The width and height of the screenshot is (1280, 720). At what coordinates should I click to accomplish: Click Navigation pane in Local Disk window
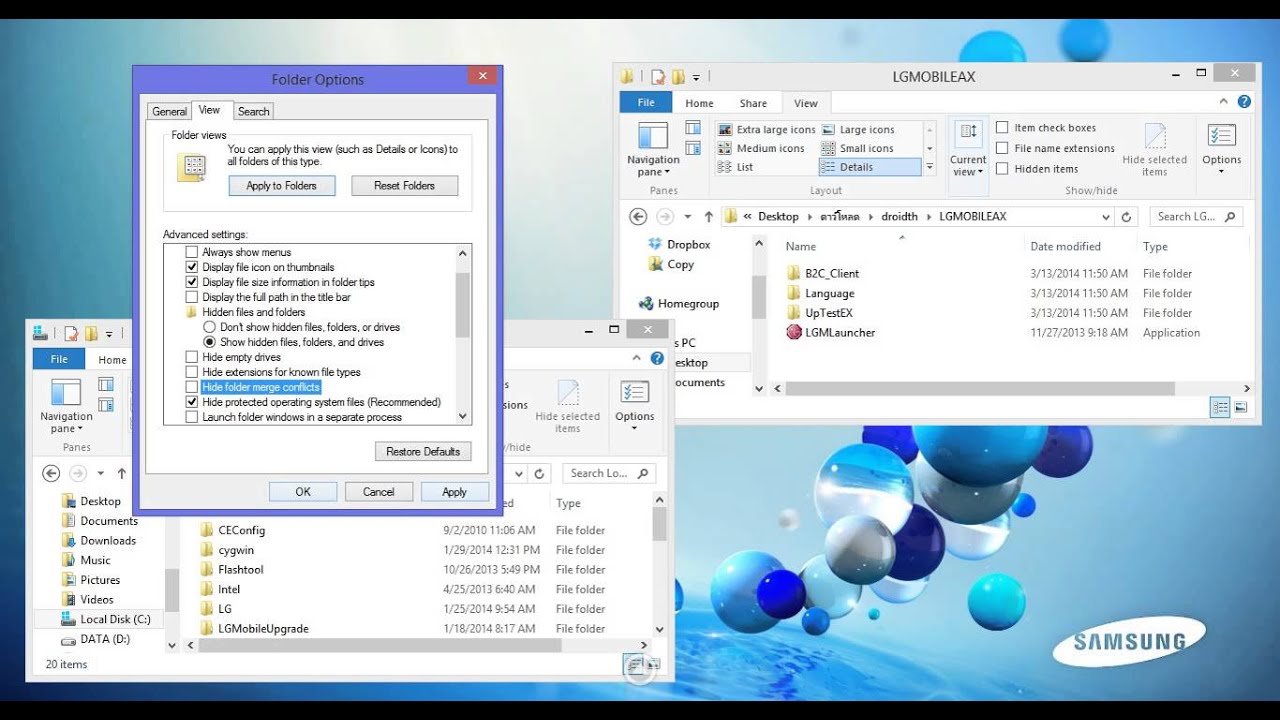[65, 405]
